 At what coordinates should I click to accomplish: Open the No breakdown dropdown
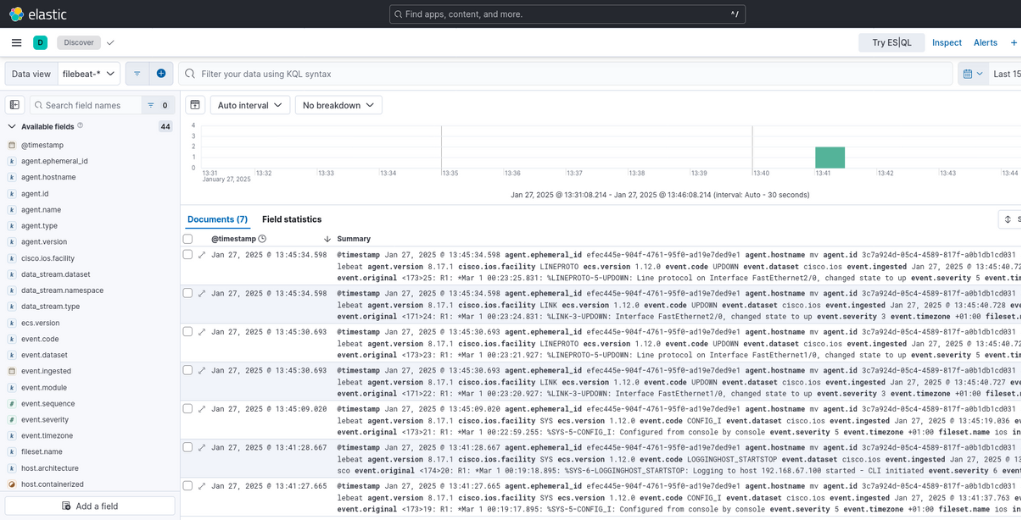tap(338, 105)
